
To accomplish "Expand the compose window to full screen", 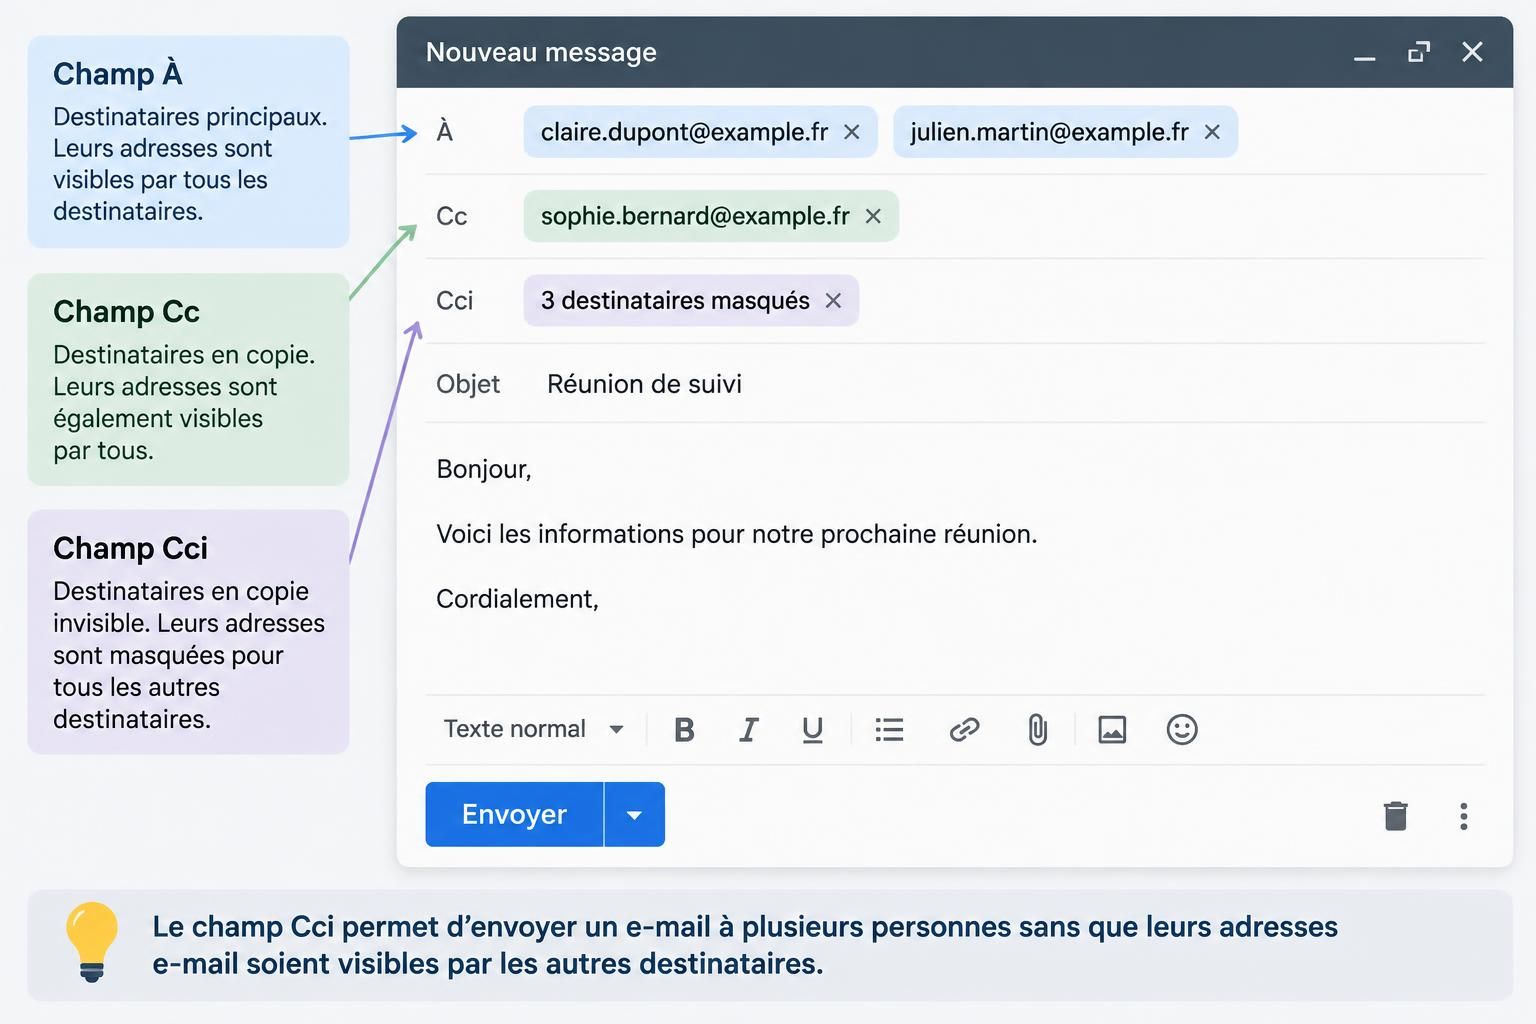I will click(x=1419, y=52).
